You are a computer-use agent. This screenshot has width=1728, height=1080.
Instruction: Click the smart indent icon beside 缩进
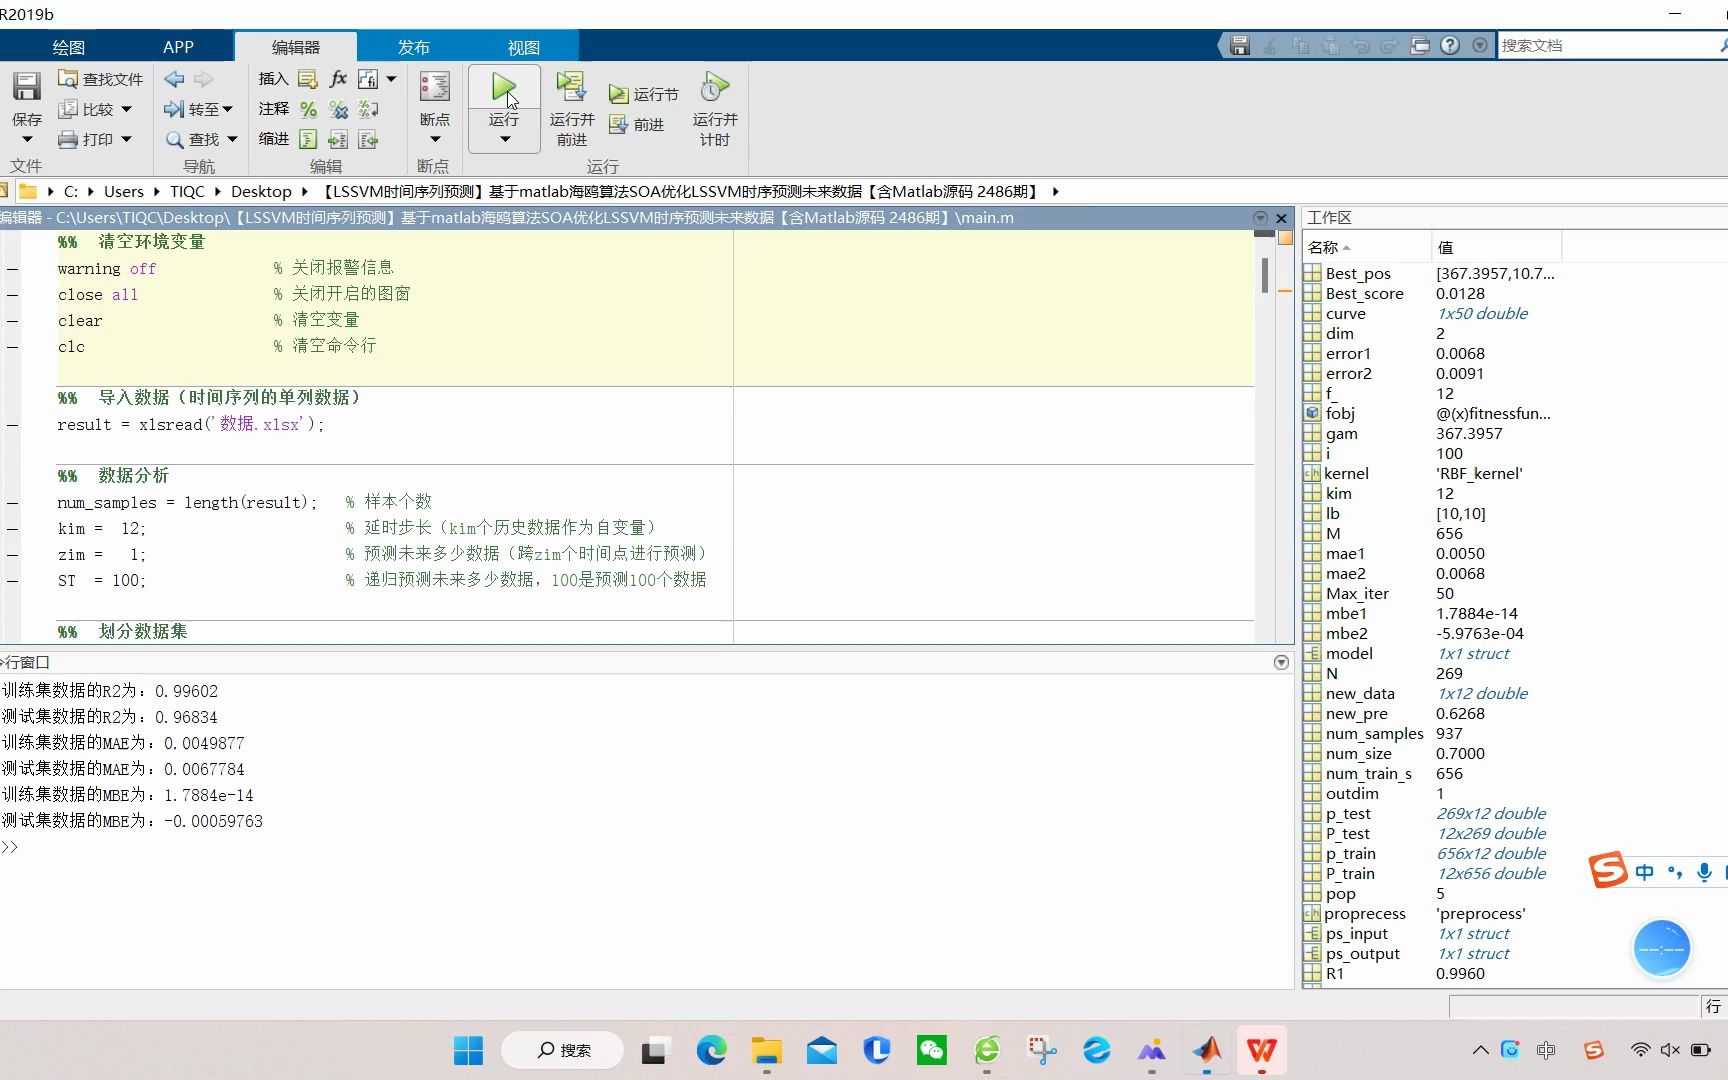pyautogui.click(x=308, y=139)
